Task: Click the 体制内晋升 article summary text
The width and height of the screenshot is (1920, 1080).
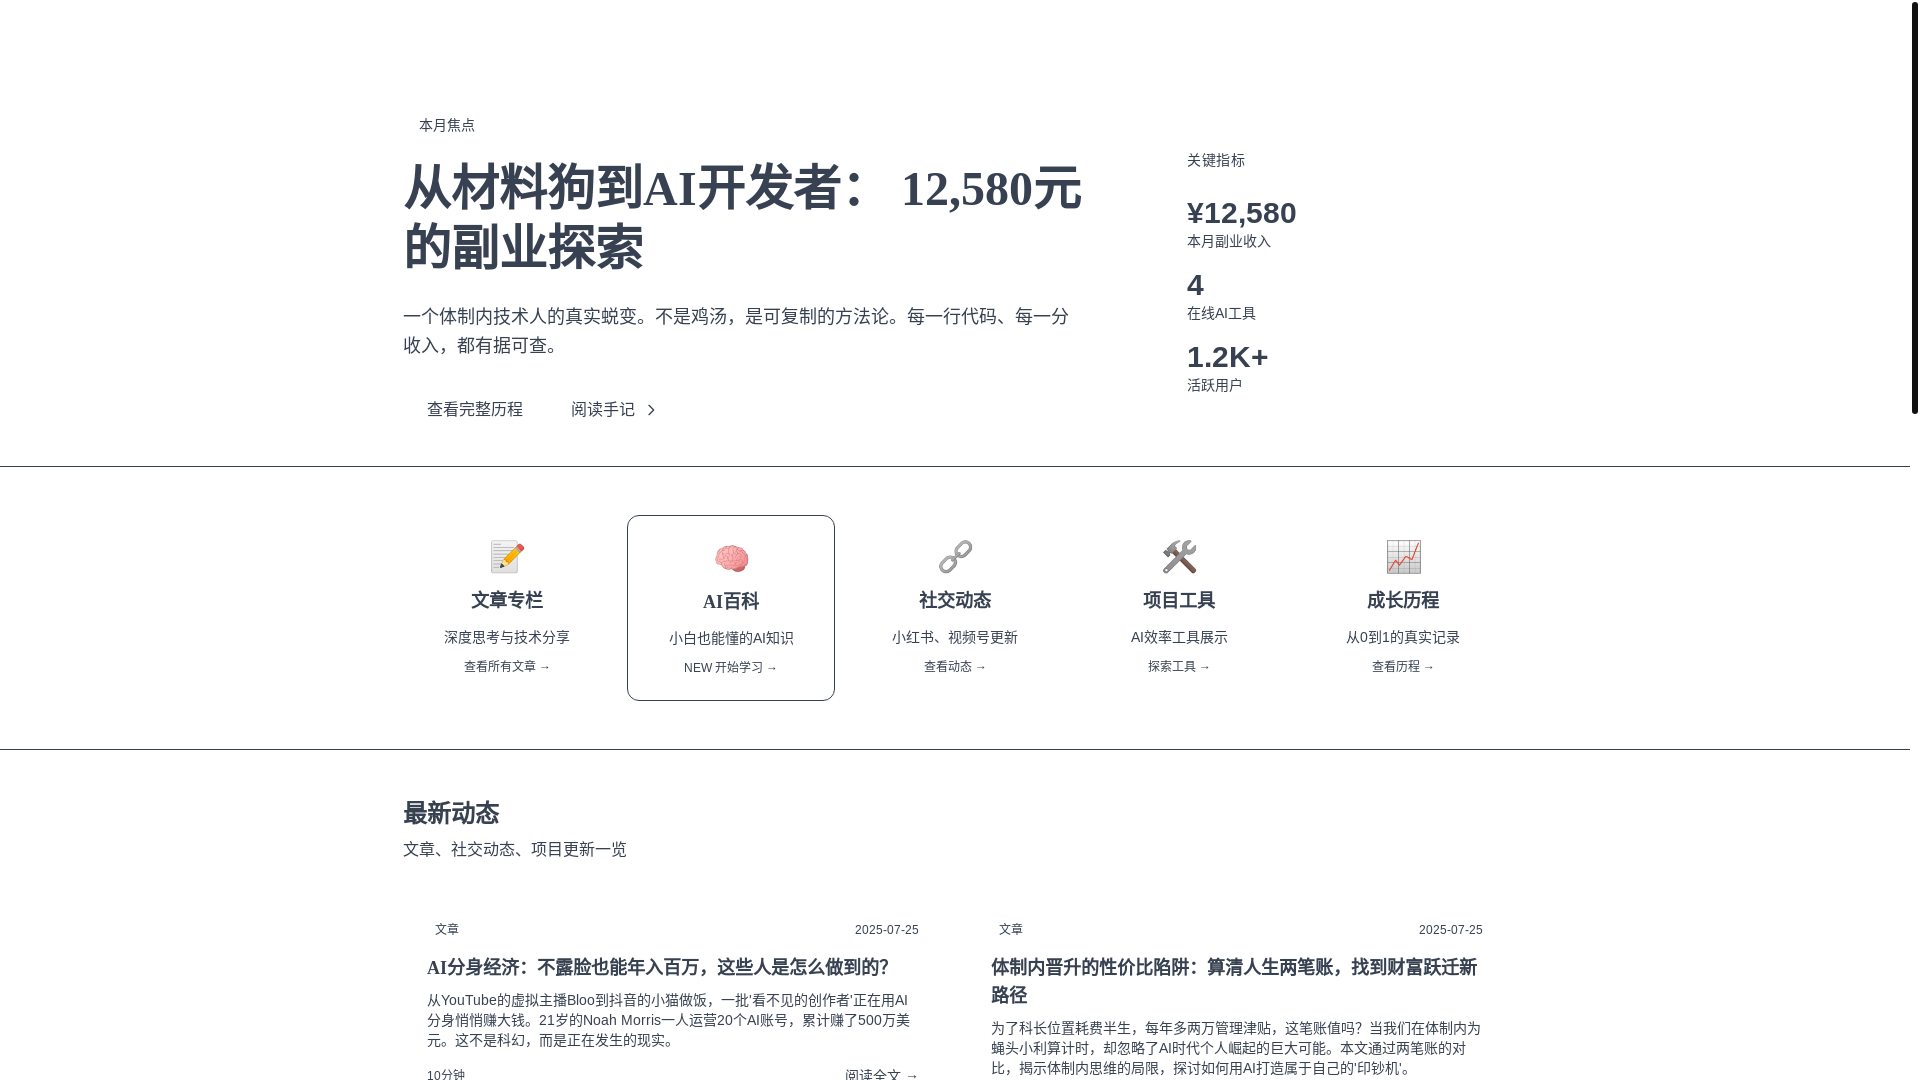Action: 1236,1048
